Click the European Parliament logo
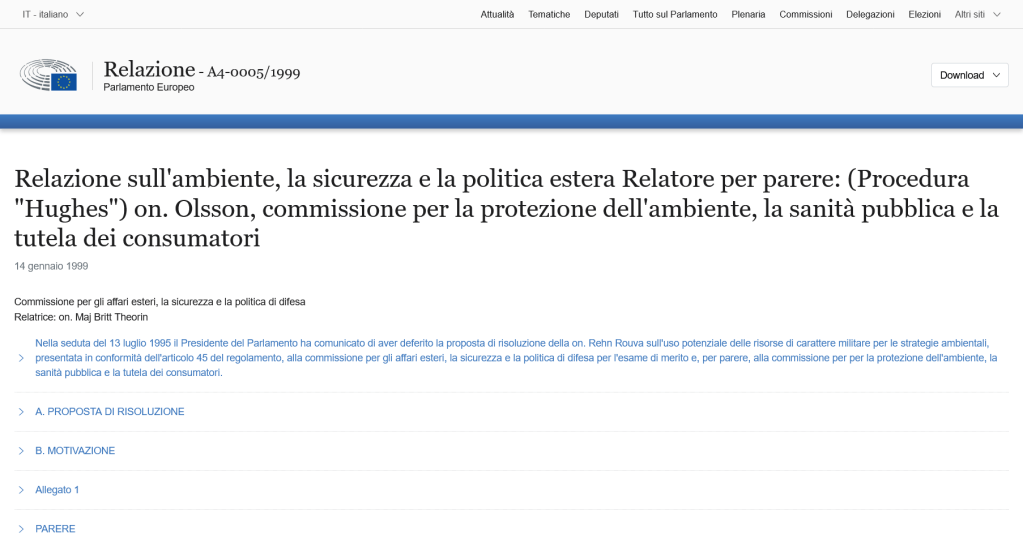Image resolution: width=1023 pixels, height=551 pixels. pos(48,76)
